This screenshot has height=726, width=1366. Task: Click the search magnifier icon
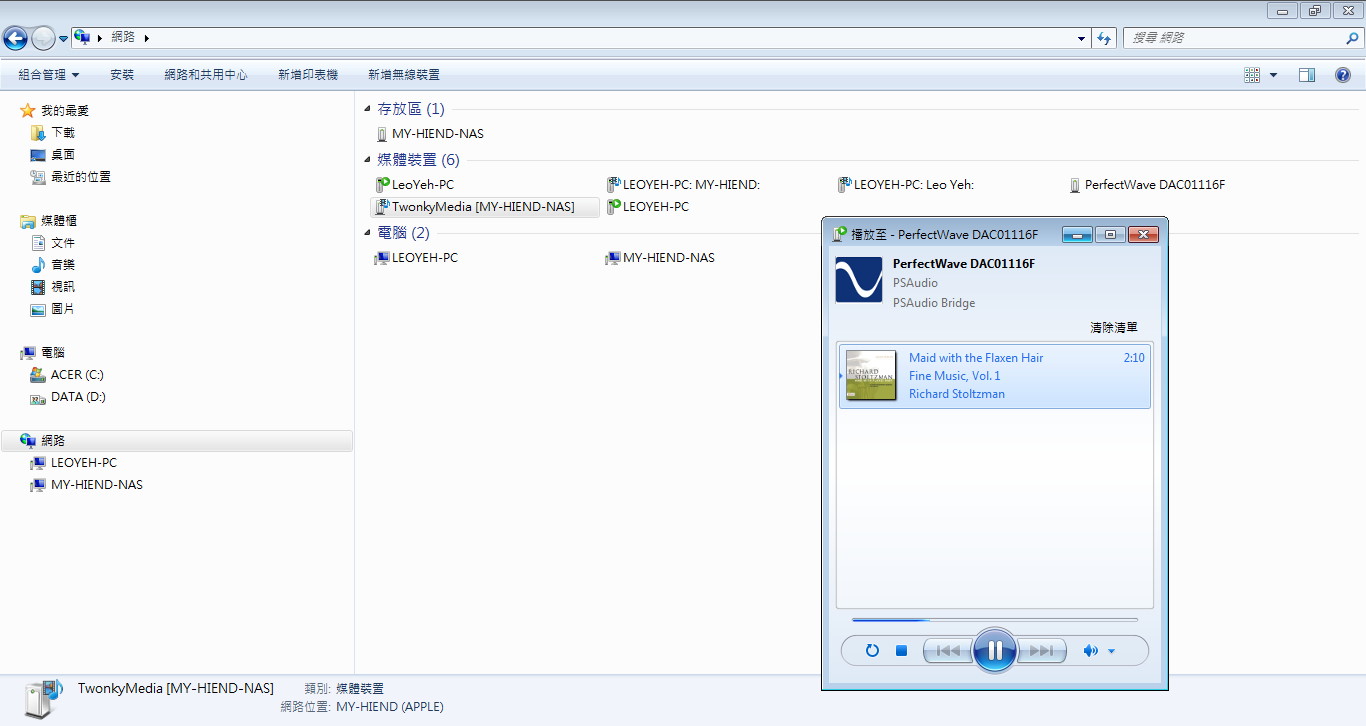coord(1352,38)
